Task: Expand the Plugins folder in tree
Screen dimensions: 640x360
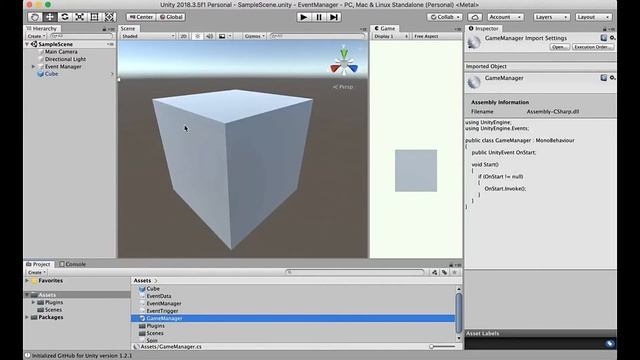Action: point(33,302)
